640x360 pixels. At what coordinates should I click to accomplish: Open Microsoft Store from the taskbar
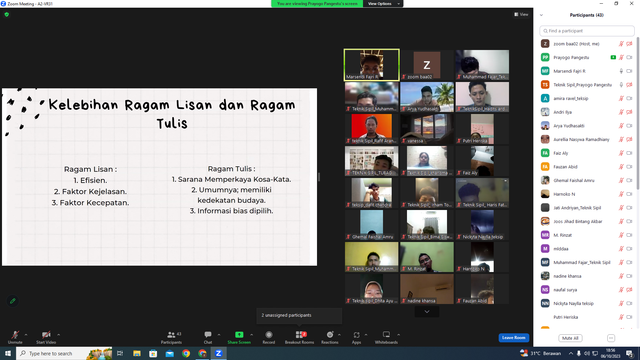[x=153, y=353]
